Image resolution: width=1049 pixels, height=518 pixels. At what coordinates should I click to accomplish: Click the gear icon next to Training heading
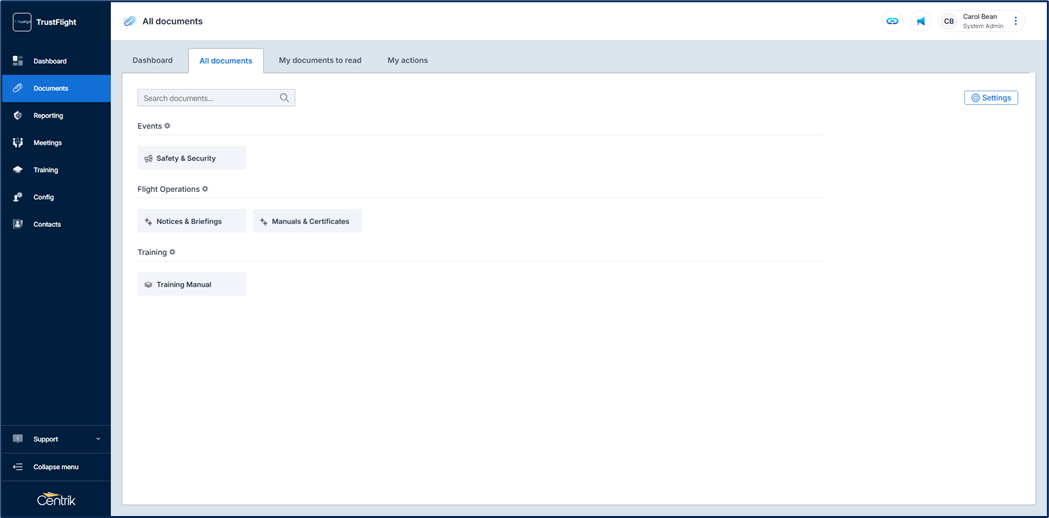[x=172, y=252]
